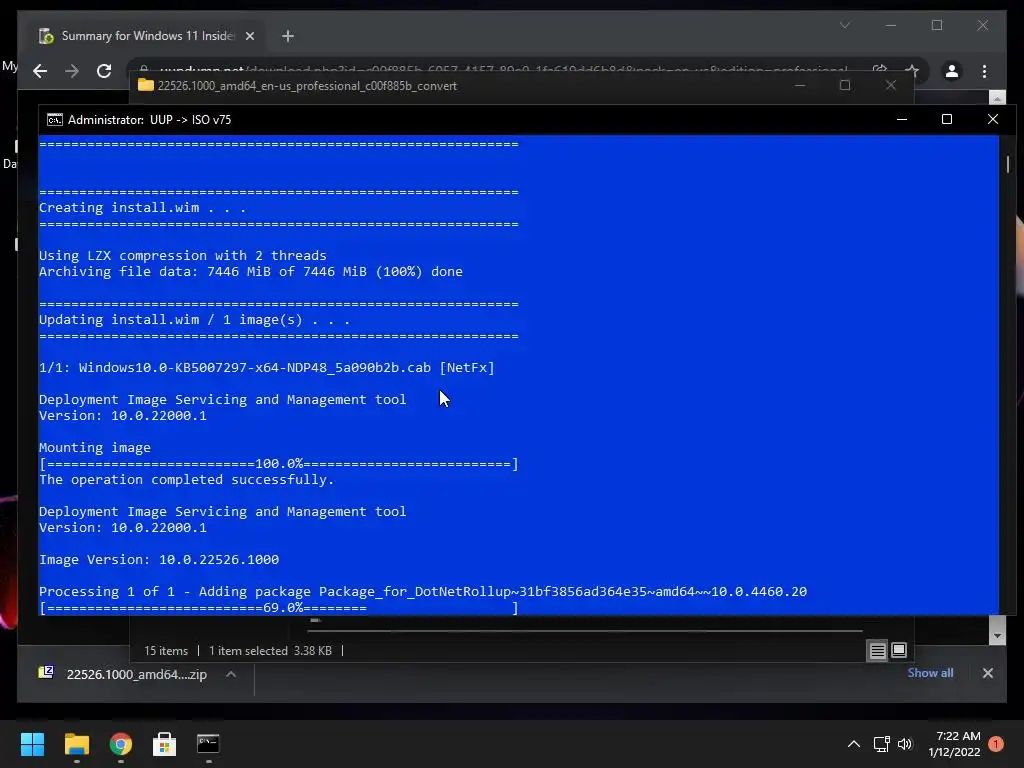Screen dimensions: 1024x768
Task: Click the Chrome page scrollbar down arrow
Action: (x=997, y=635)
